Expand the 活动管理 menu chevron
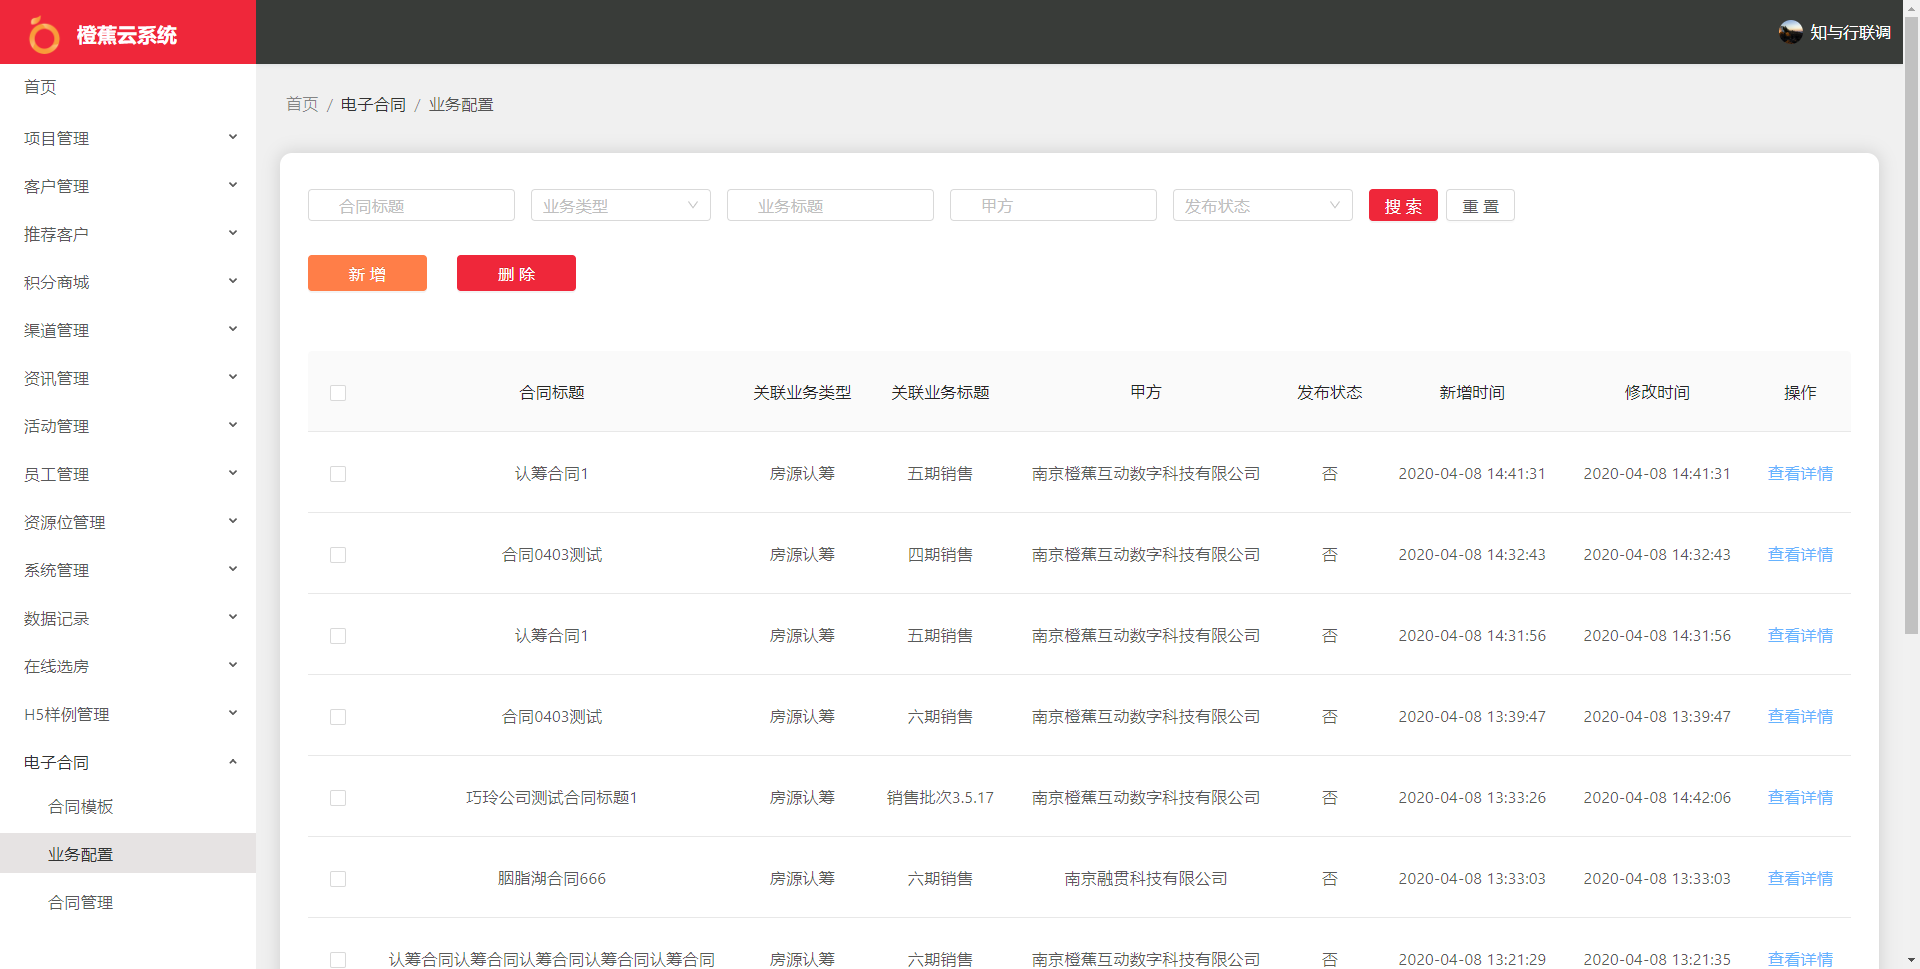This screenshot has height=969, width=1920. (233, 425)
